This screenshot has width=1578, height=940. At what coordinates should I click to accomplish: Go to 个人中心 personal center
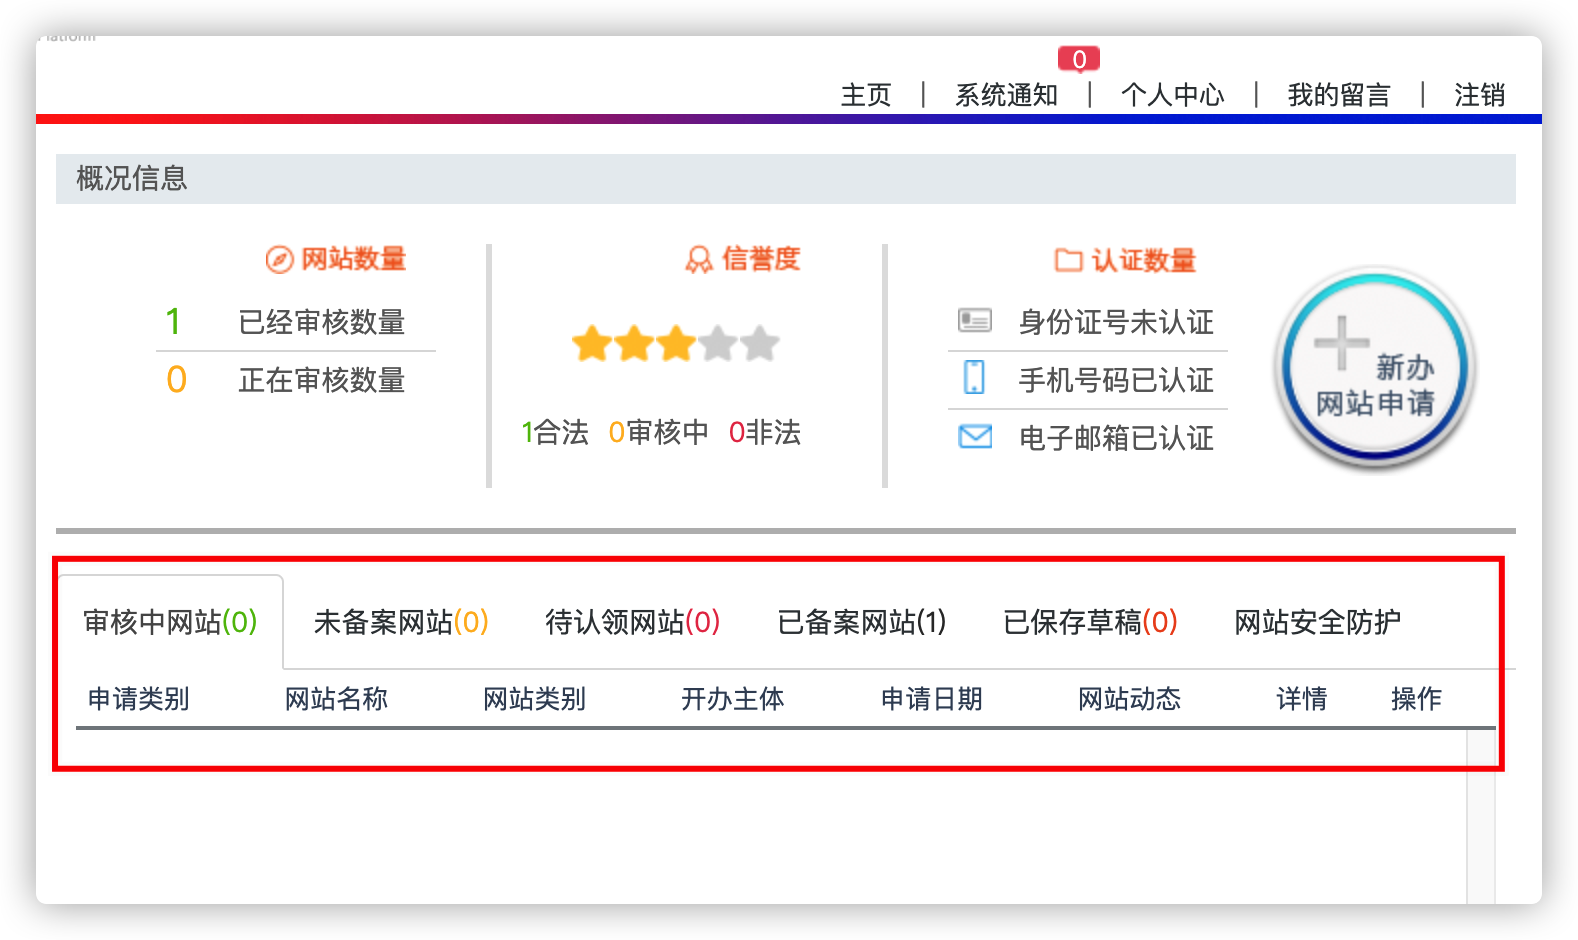point(1172,95)
